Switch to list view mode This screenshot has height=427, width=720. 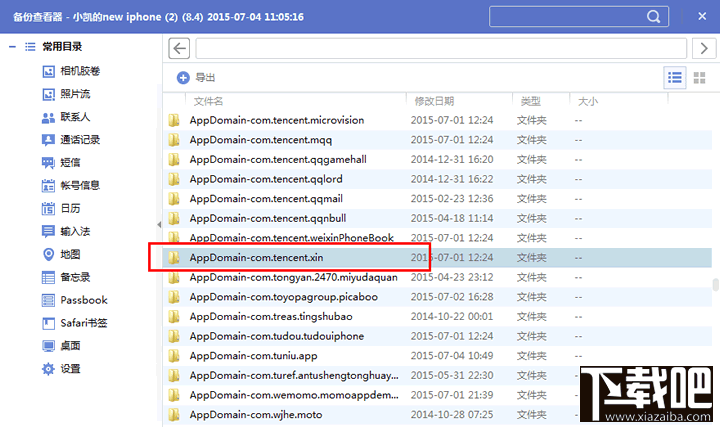pos(675,78)
